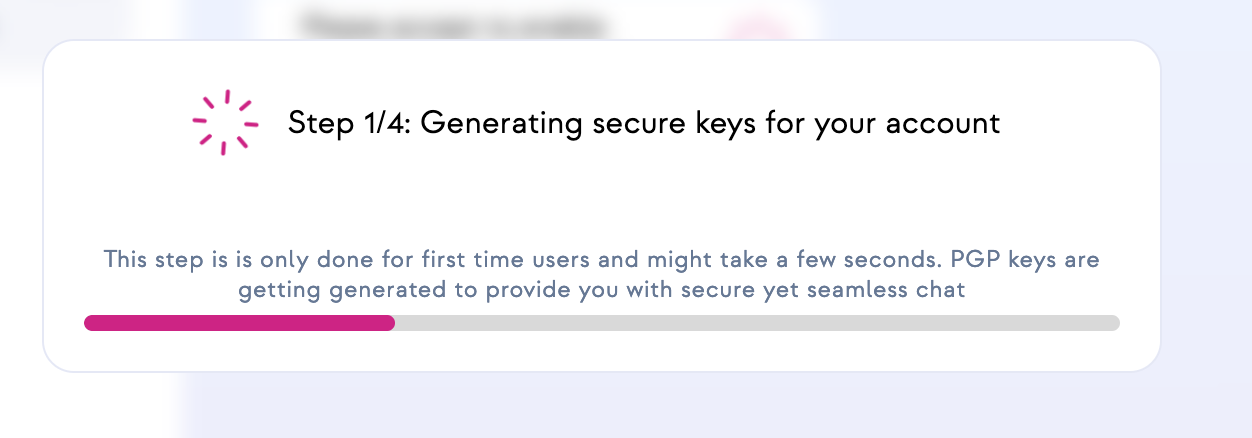Click the blurred text above the dialog
Image resolution: width=1252 pixels, height=438 pixels.
click(453, 22)
